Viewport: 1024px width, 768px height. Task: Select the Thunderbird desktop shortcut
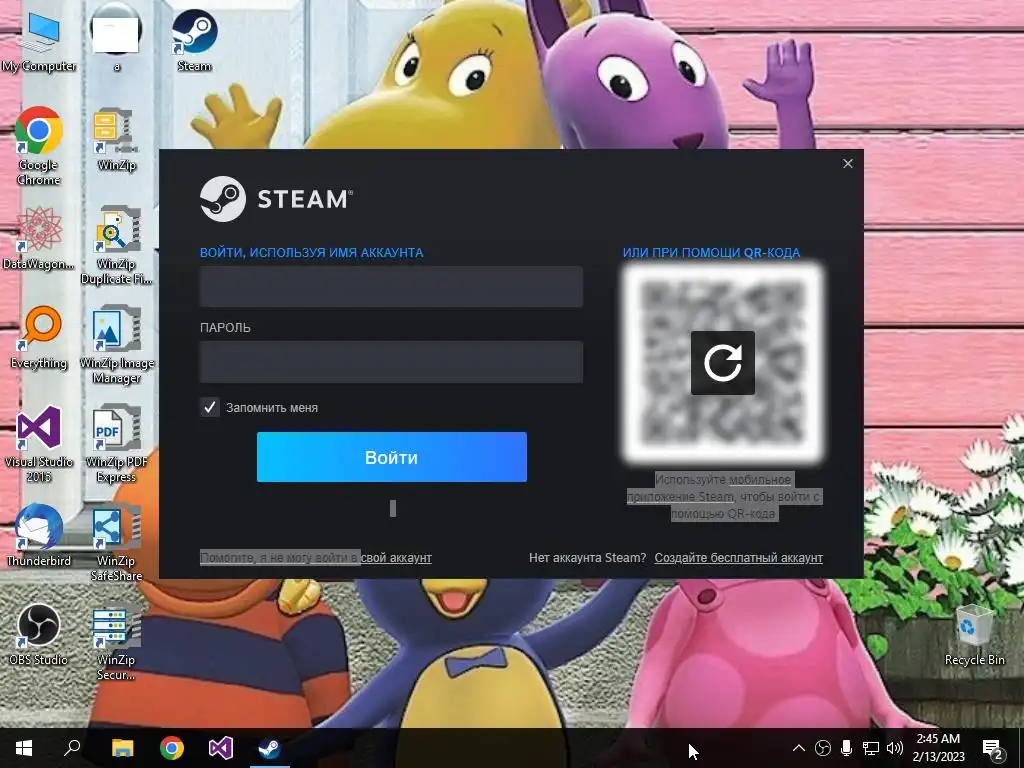pos(39,536)
